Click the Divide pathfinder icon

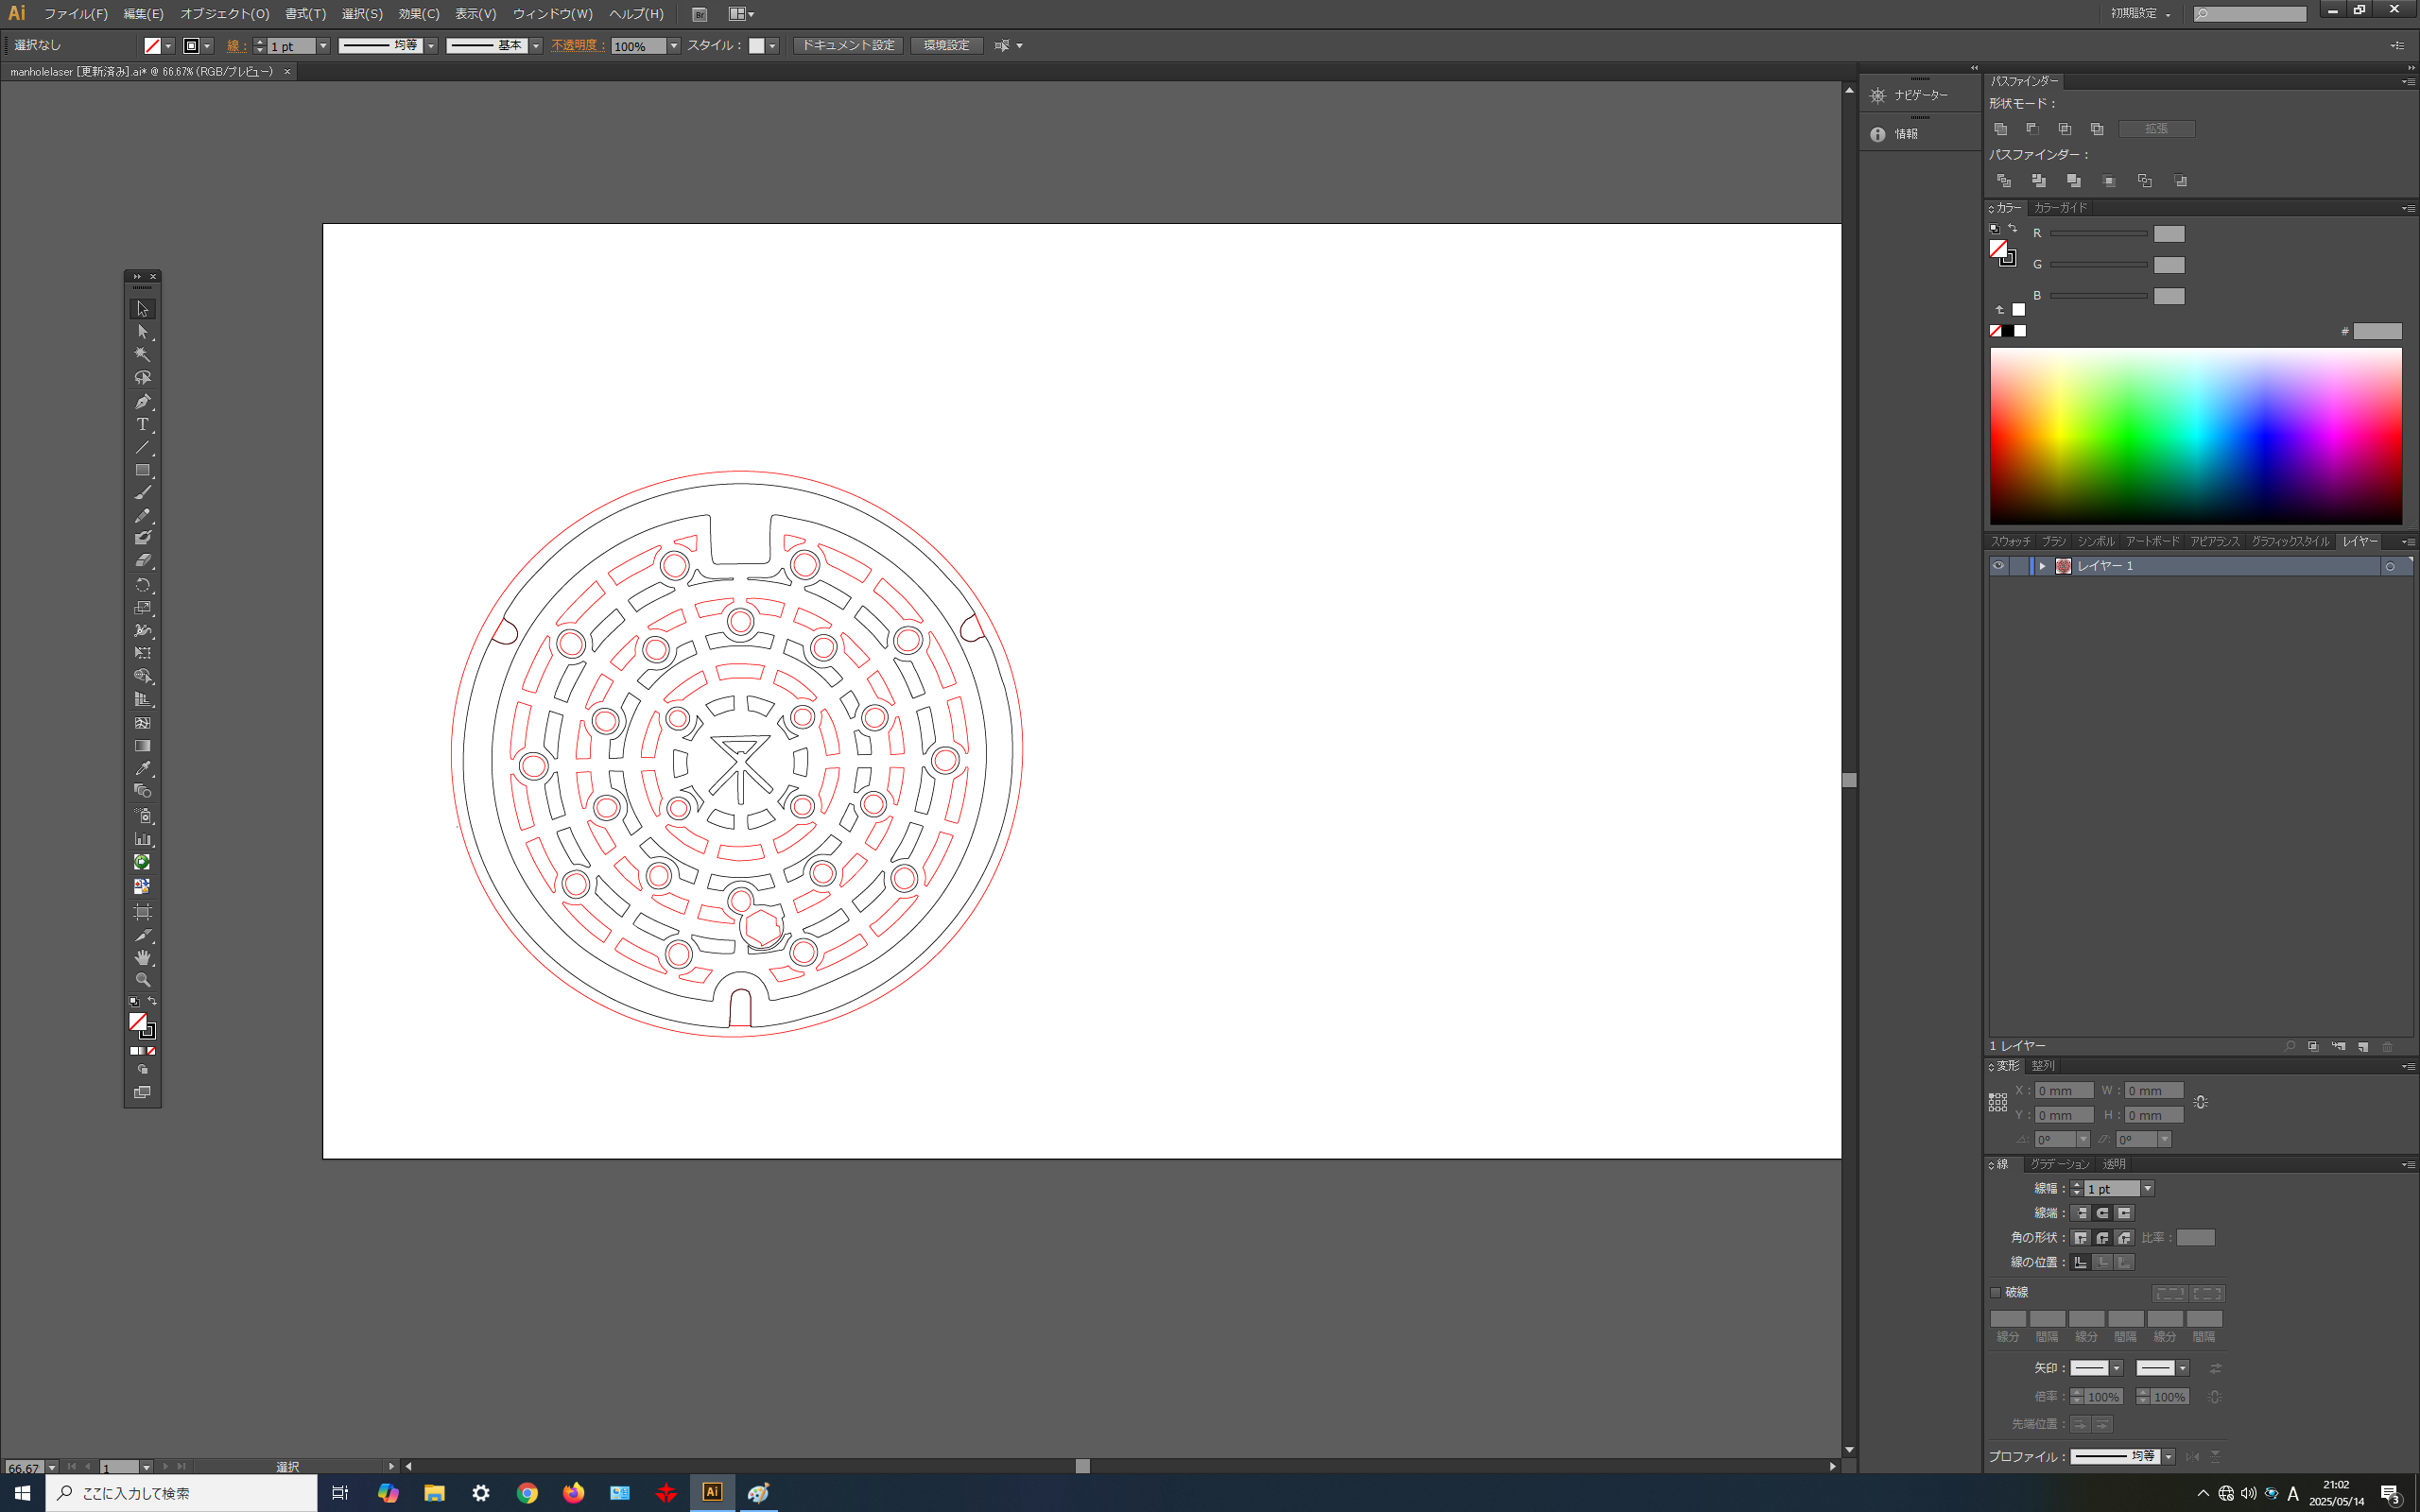pos(2004,181)
